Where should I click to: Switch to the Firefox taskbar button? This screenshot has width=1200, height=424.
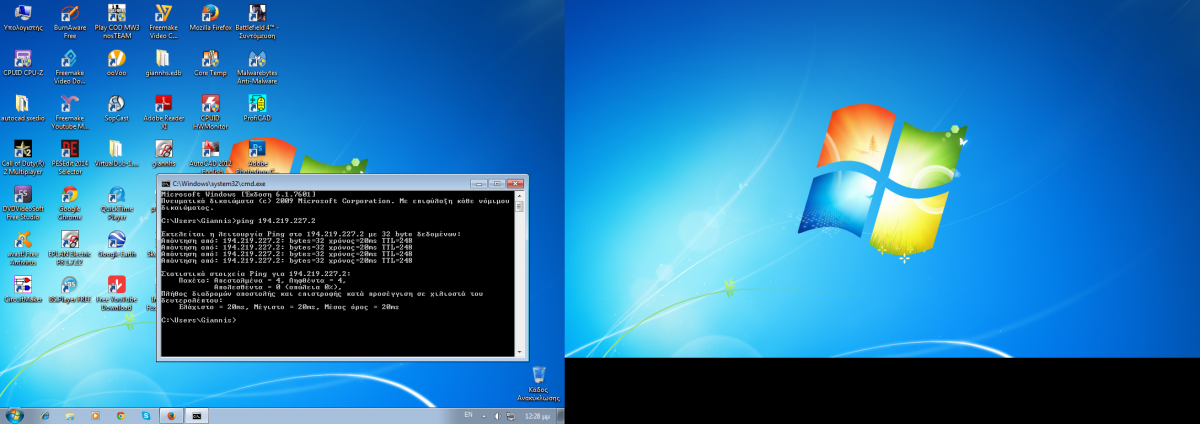pyautogui.click(x=171, y=415)
